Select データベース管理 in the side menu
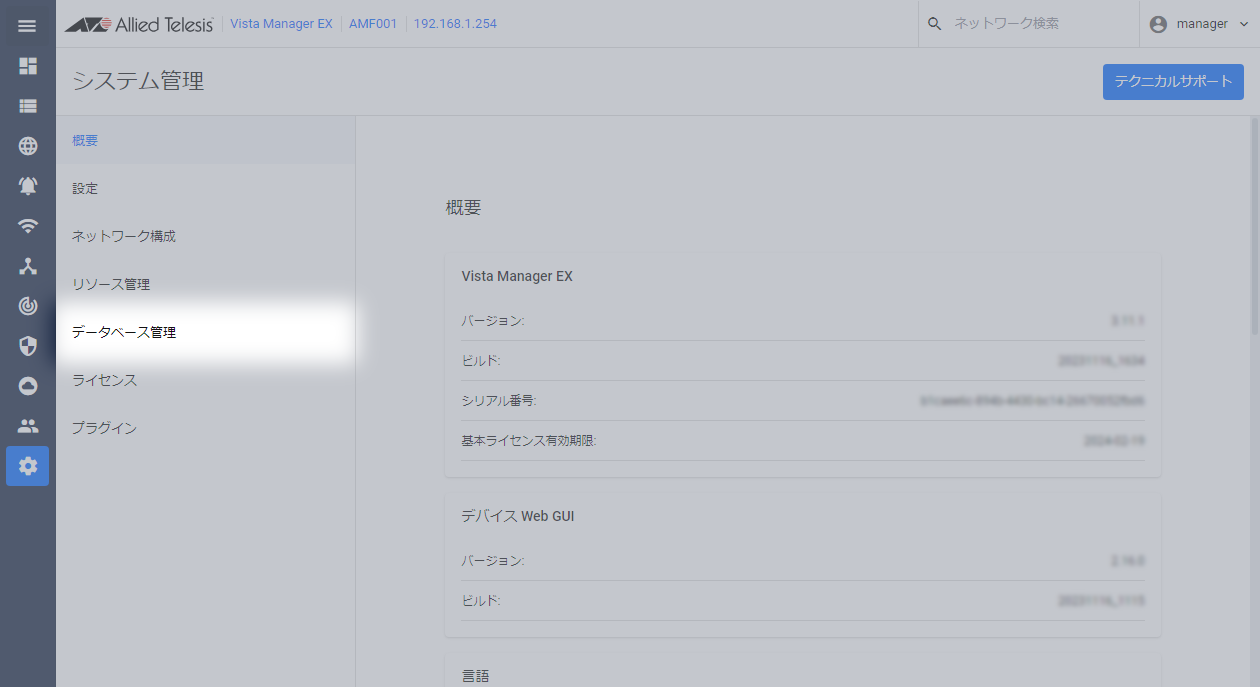Viewport: 1260px width, 687px height. coord(124,332)
